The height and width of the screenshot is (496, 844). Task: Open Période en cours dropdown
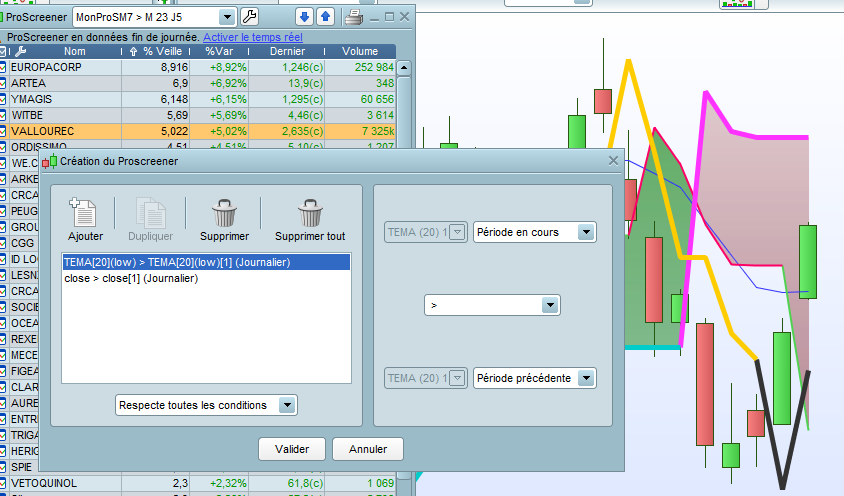tap(586, 232)
